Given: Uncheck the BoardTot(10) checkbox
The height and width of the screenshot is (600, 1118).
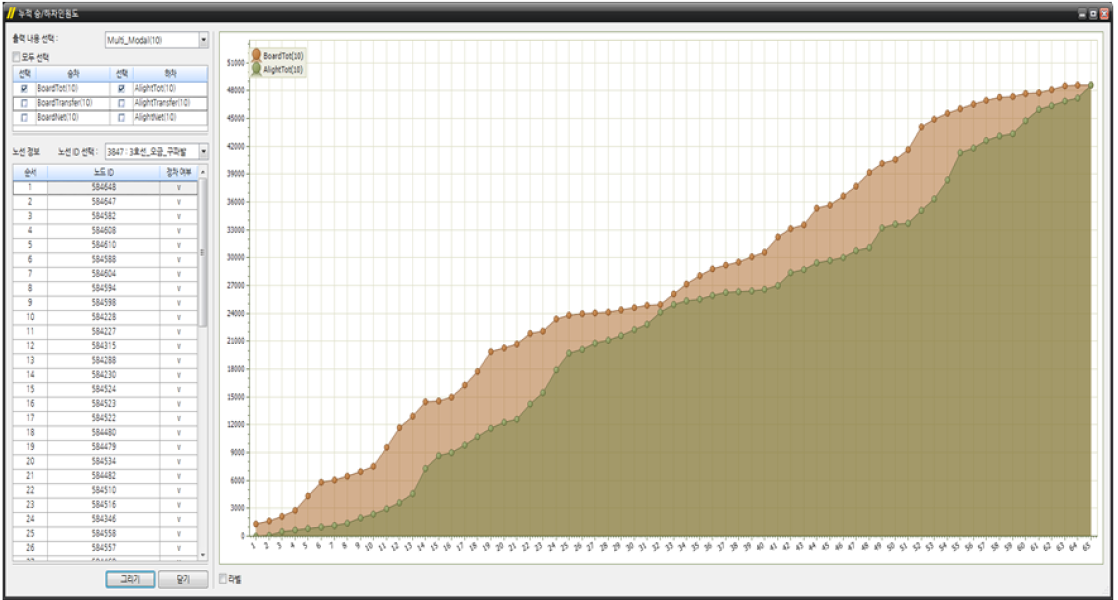Looking at the screenshot, I should pos(25,88).
